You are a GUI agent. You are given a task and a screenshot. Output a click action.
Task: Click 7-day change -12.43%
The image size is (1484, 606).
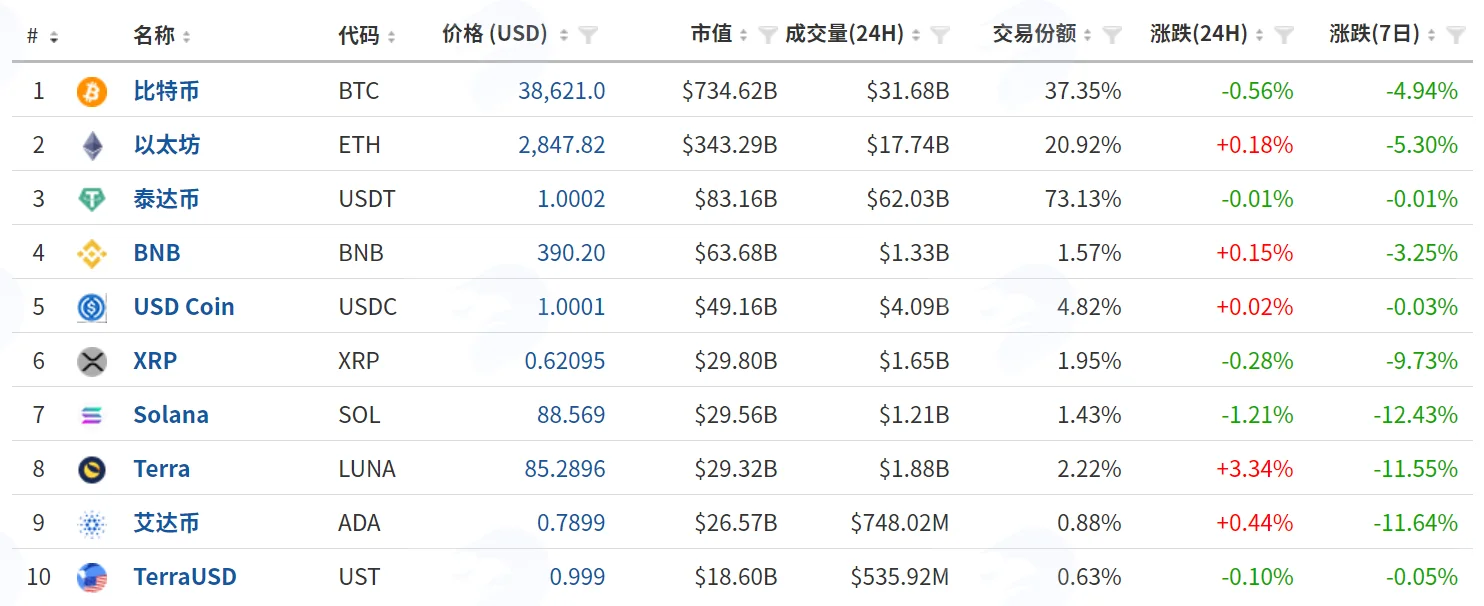coord(1416,415)
